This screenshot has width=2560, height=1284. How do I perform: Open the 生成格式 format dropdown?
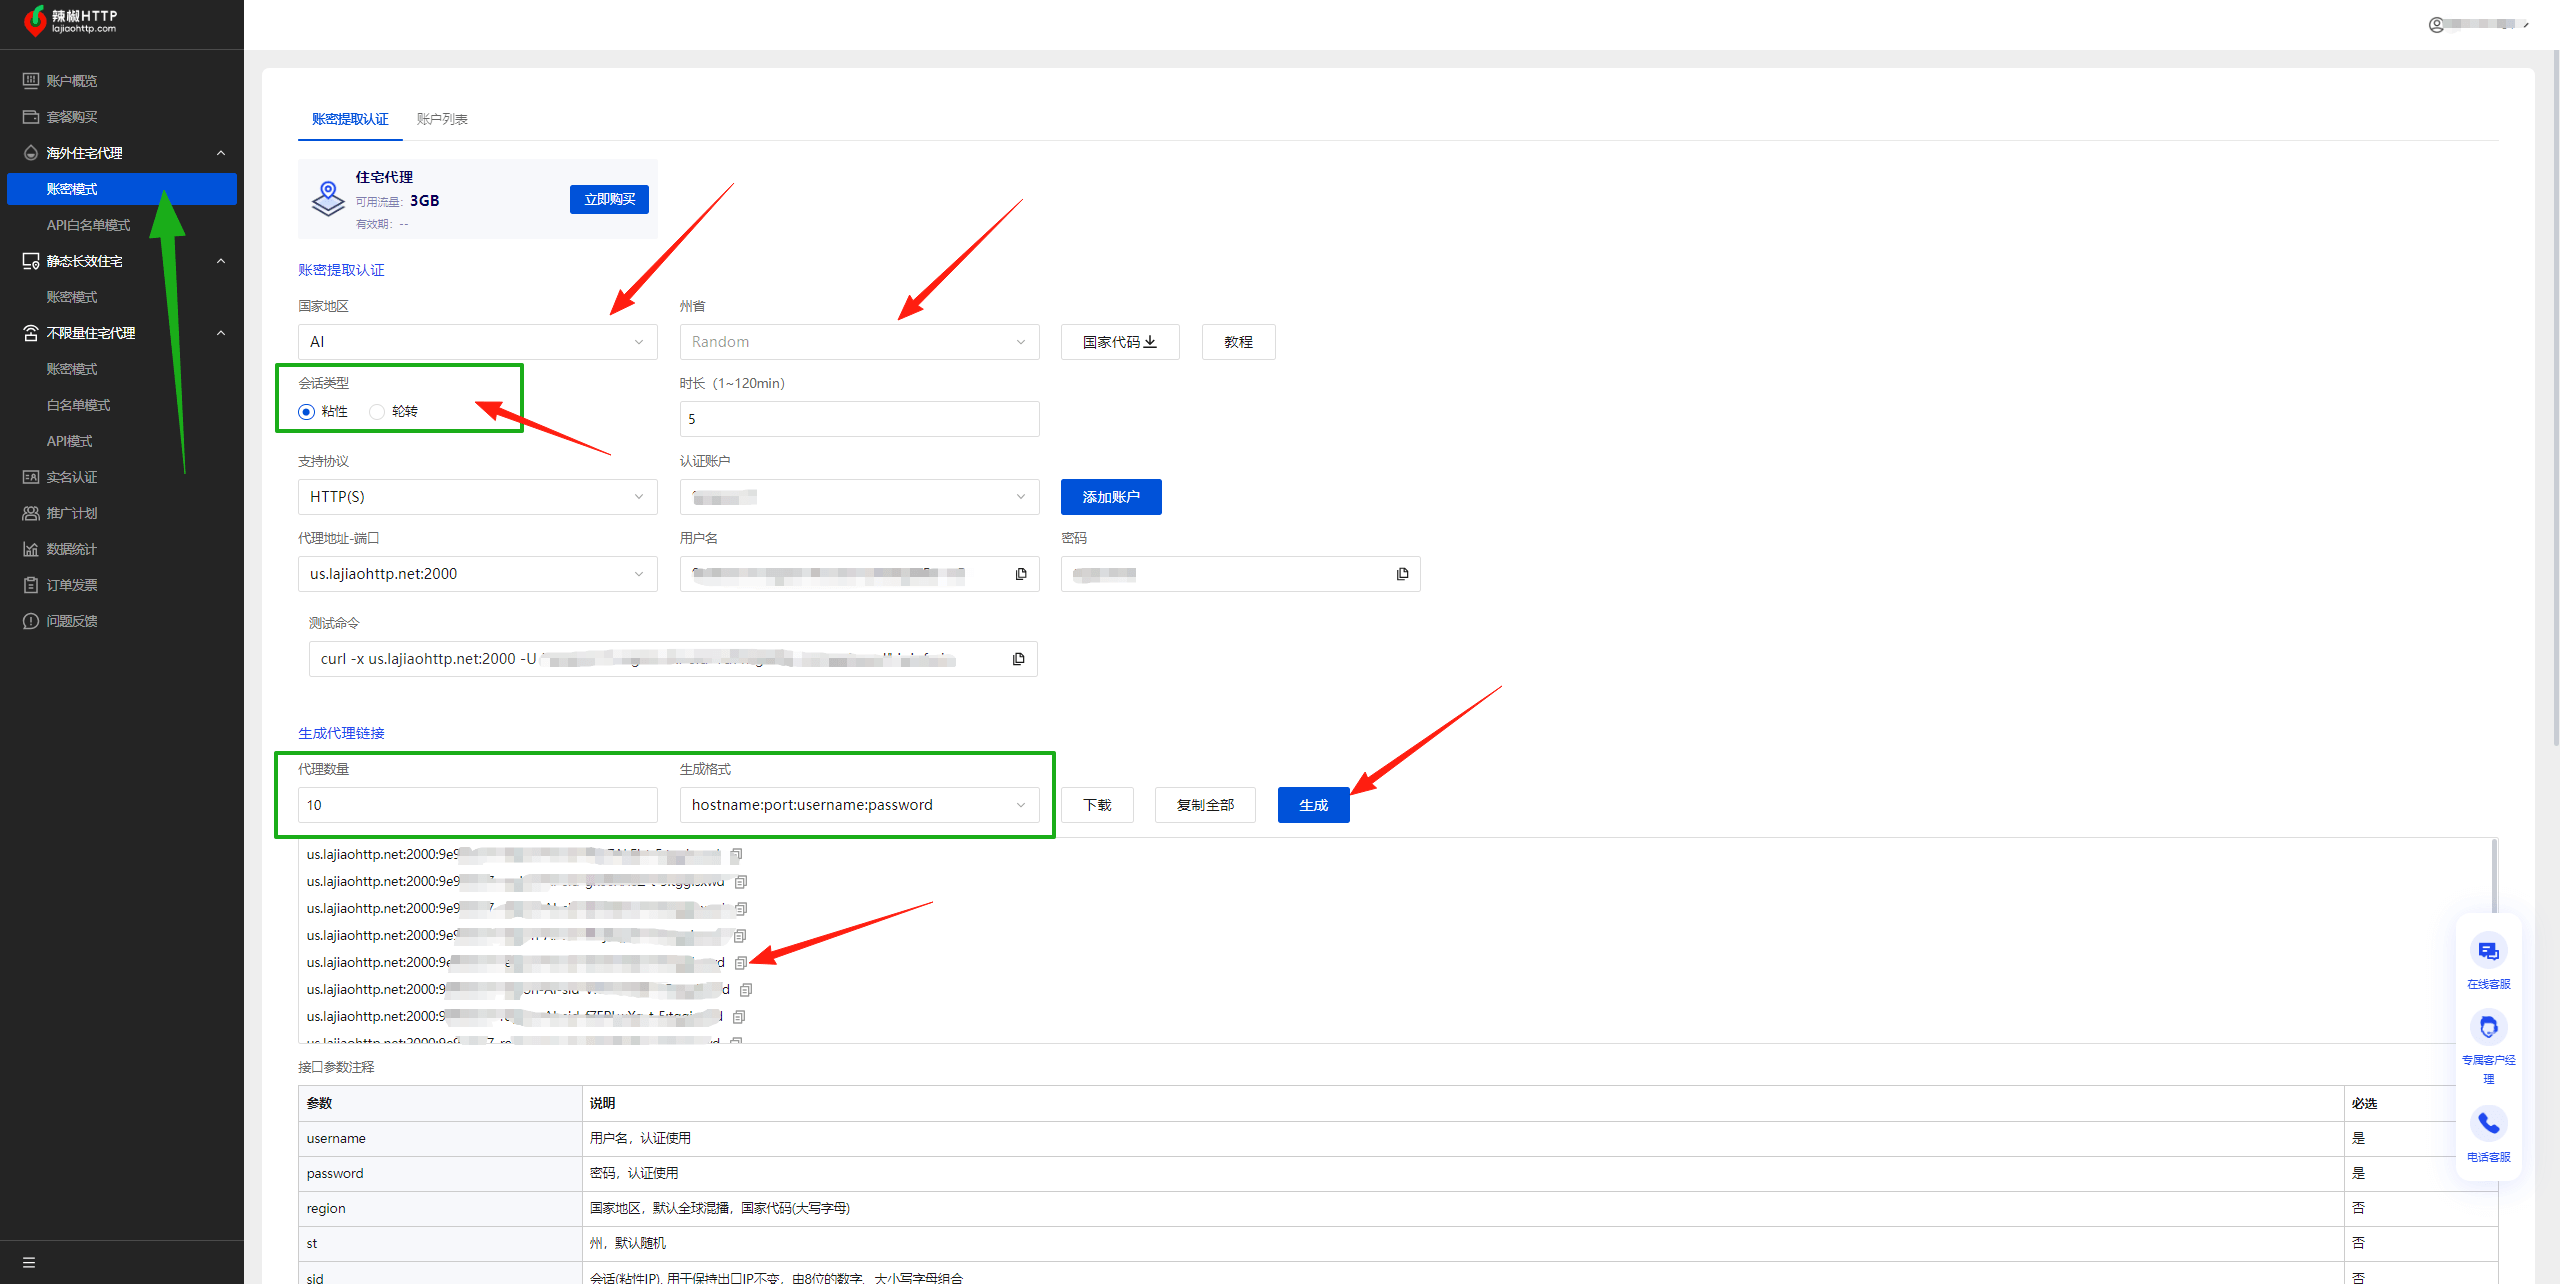(858, 805)
